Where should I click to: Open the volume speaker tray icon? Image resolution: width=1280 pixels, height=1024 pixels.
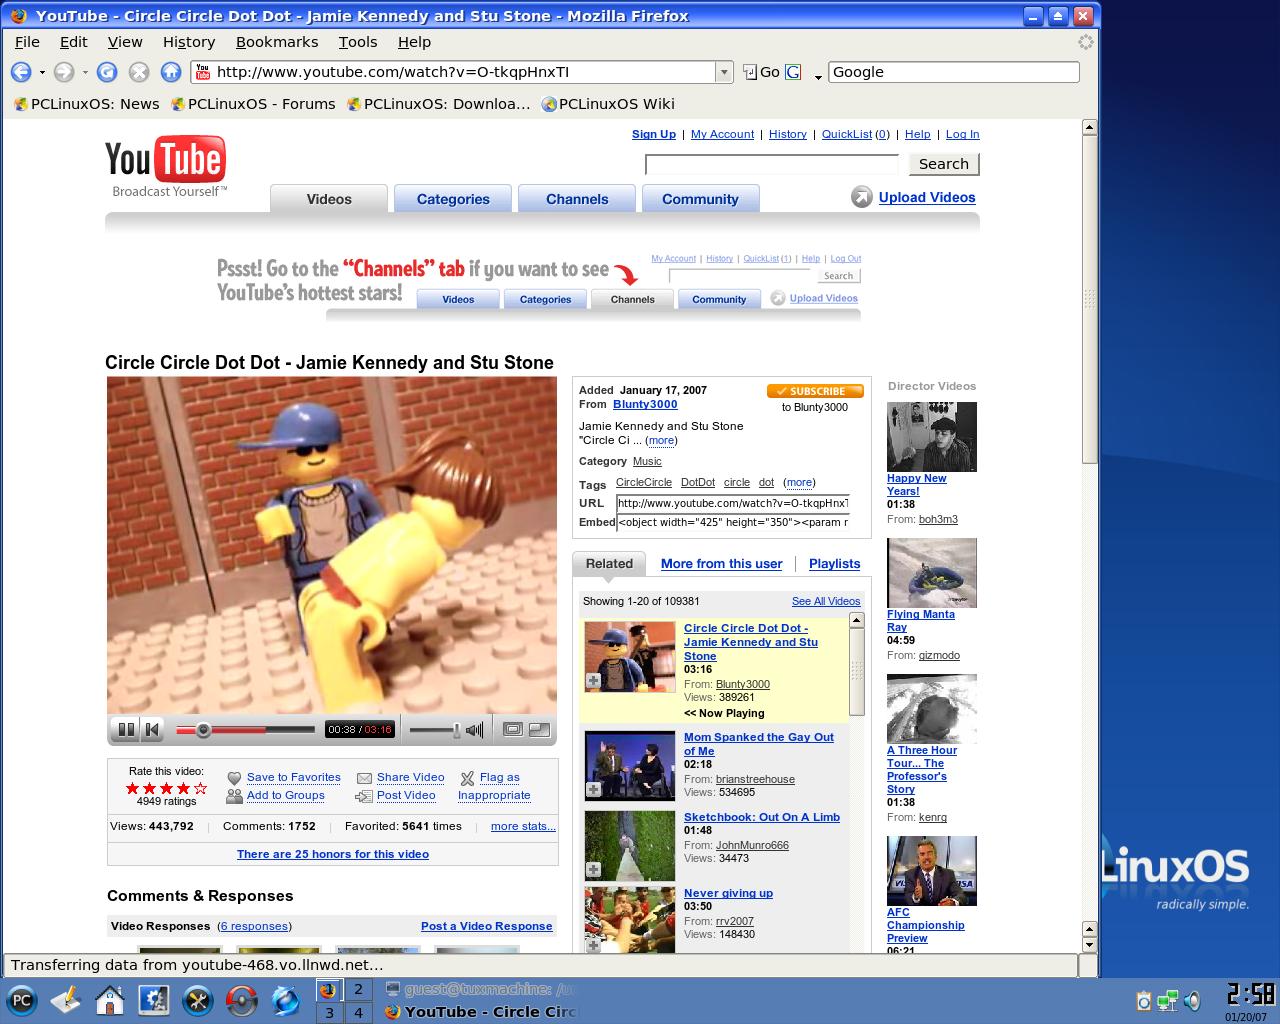[1192, 1000]
